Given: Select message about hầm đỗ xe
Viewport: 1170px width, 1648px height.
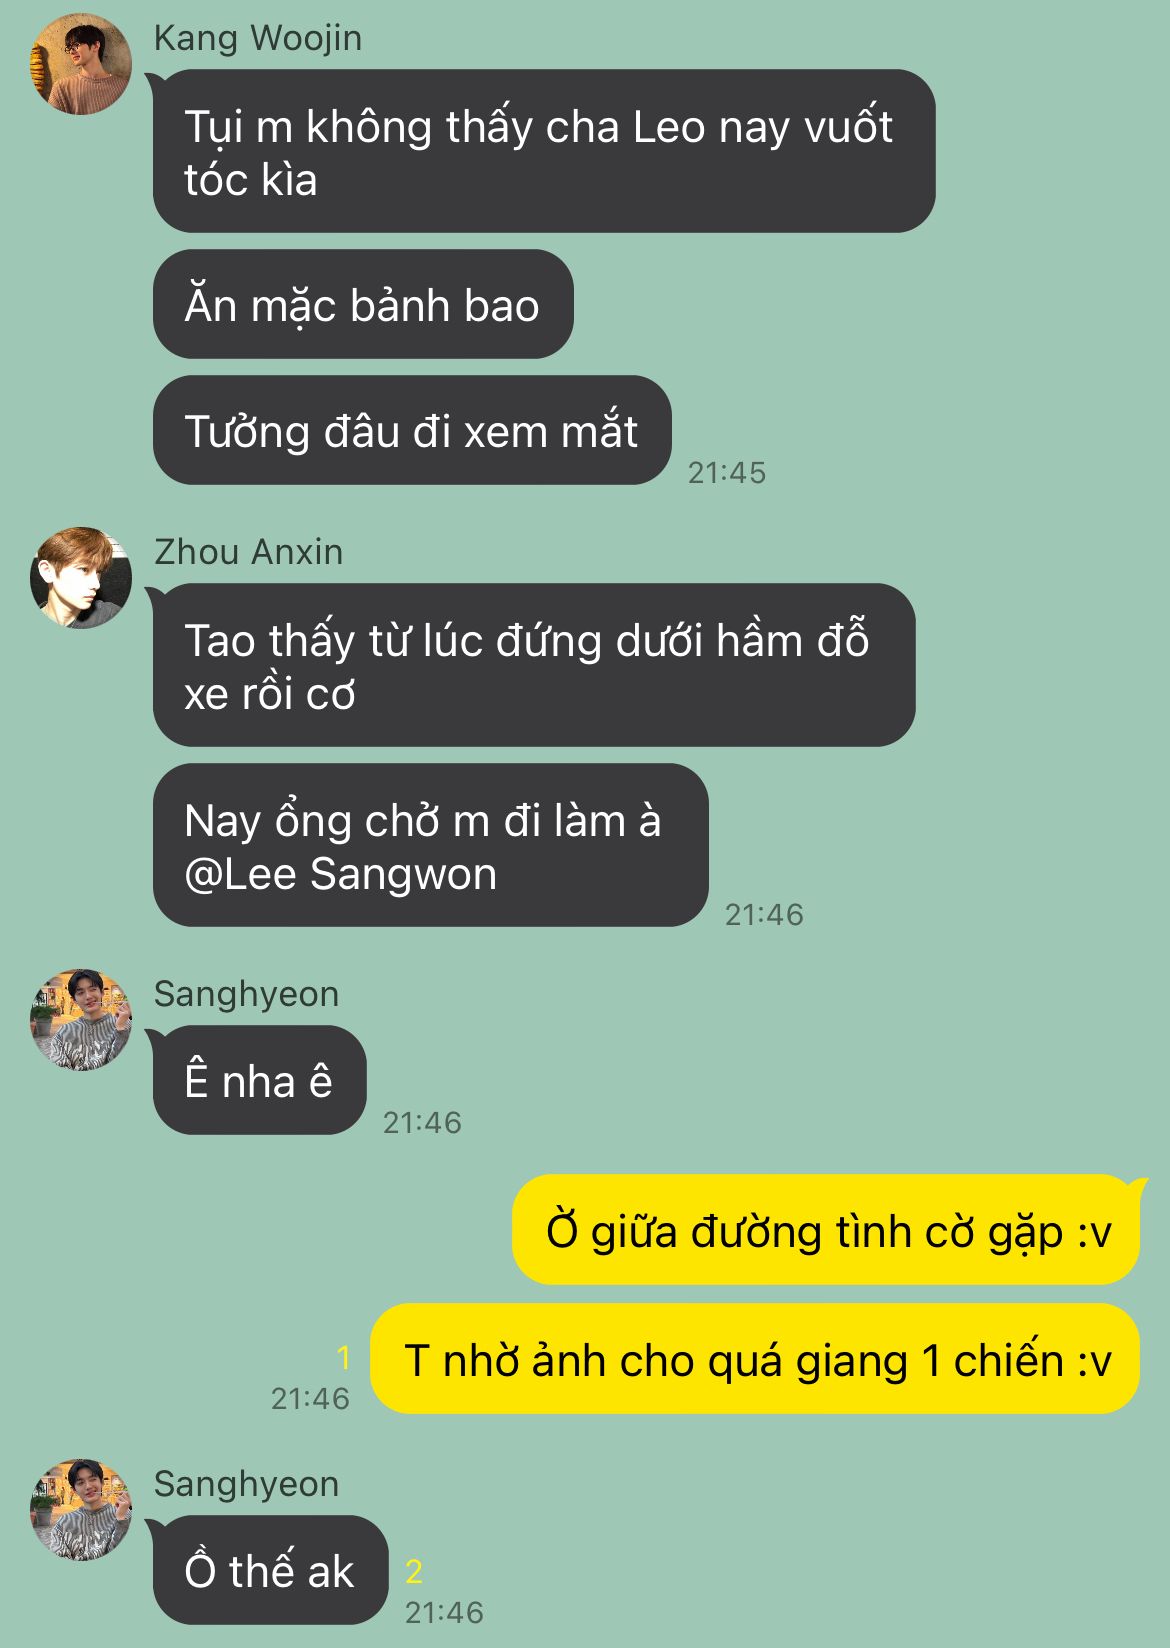Looking at the screenshot, I should click(534, 665).
